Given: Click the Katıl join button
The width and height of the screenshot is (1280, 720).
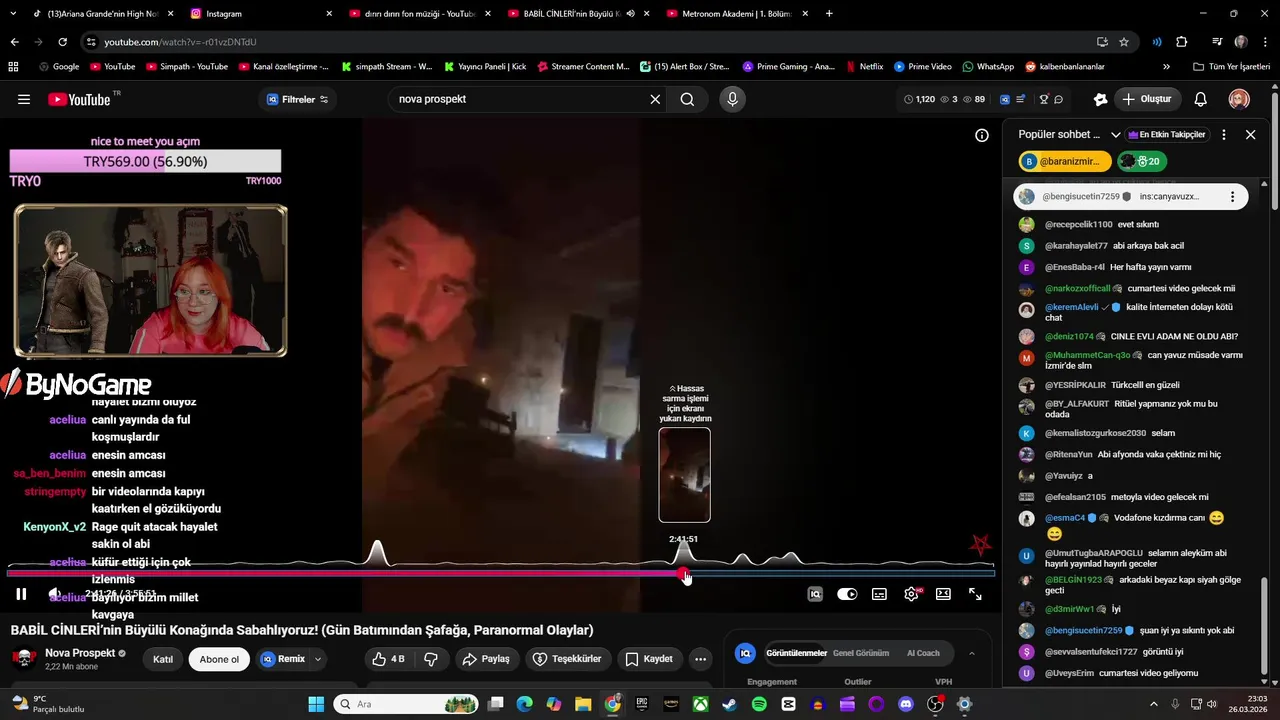Looking at the screenshot, I should click(163, 659).
